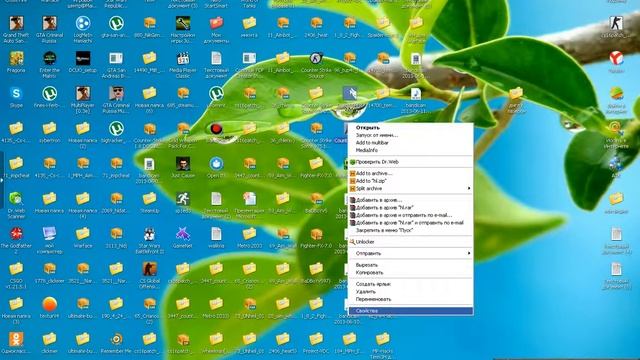
Task: Select Добавить в архив и отправить по e-mail...
Action: coord(411,215)
